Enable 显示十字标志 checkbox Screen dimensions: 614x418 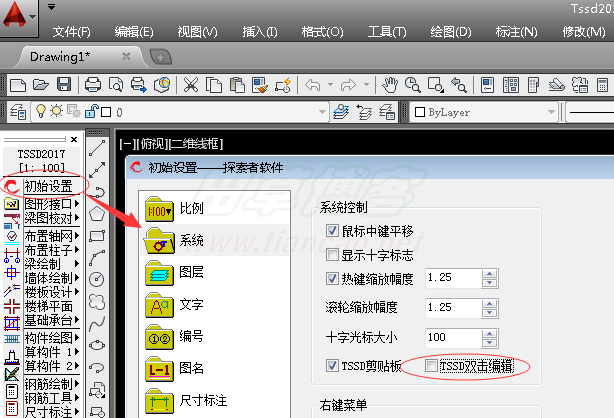click(332, 255)
